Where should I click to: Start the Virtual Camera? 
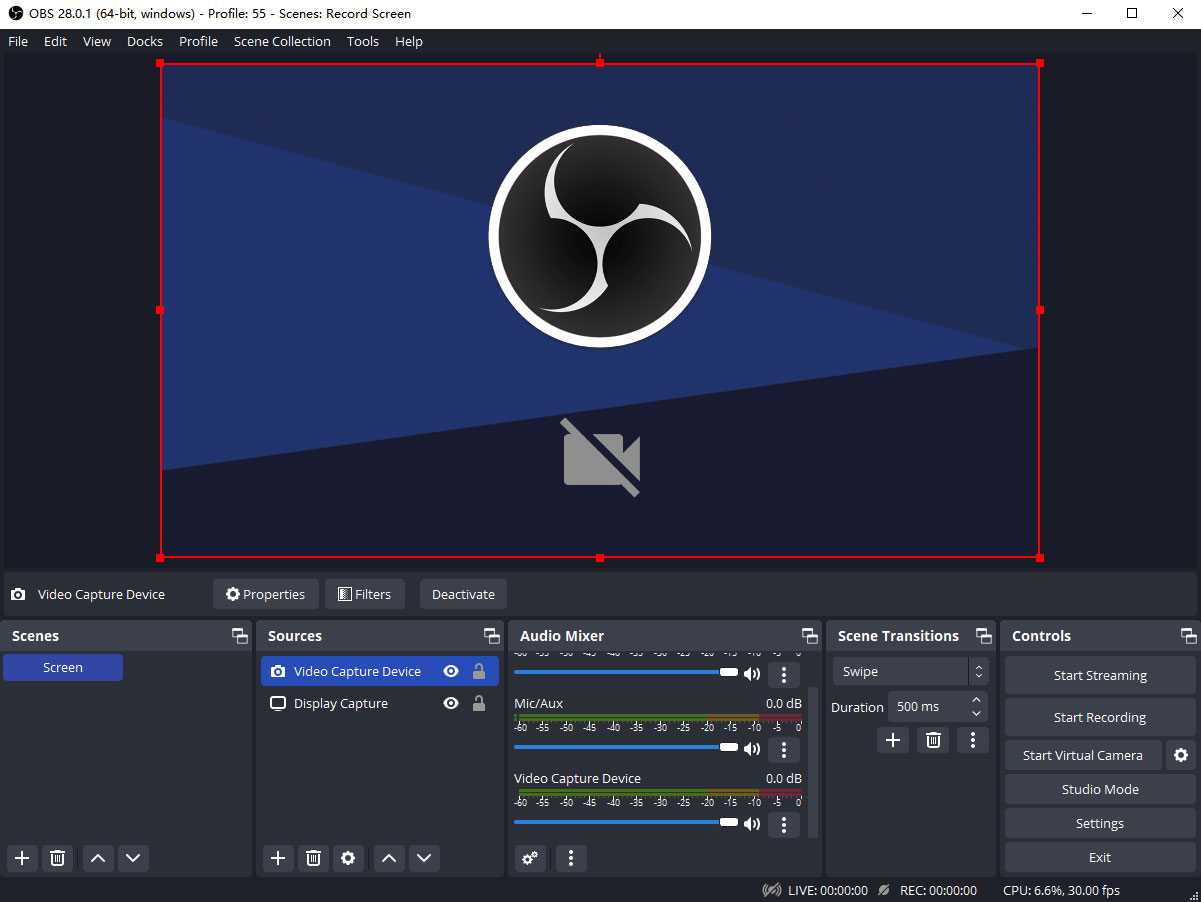[x=1083, y=755]
